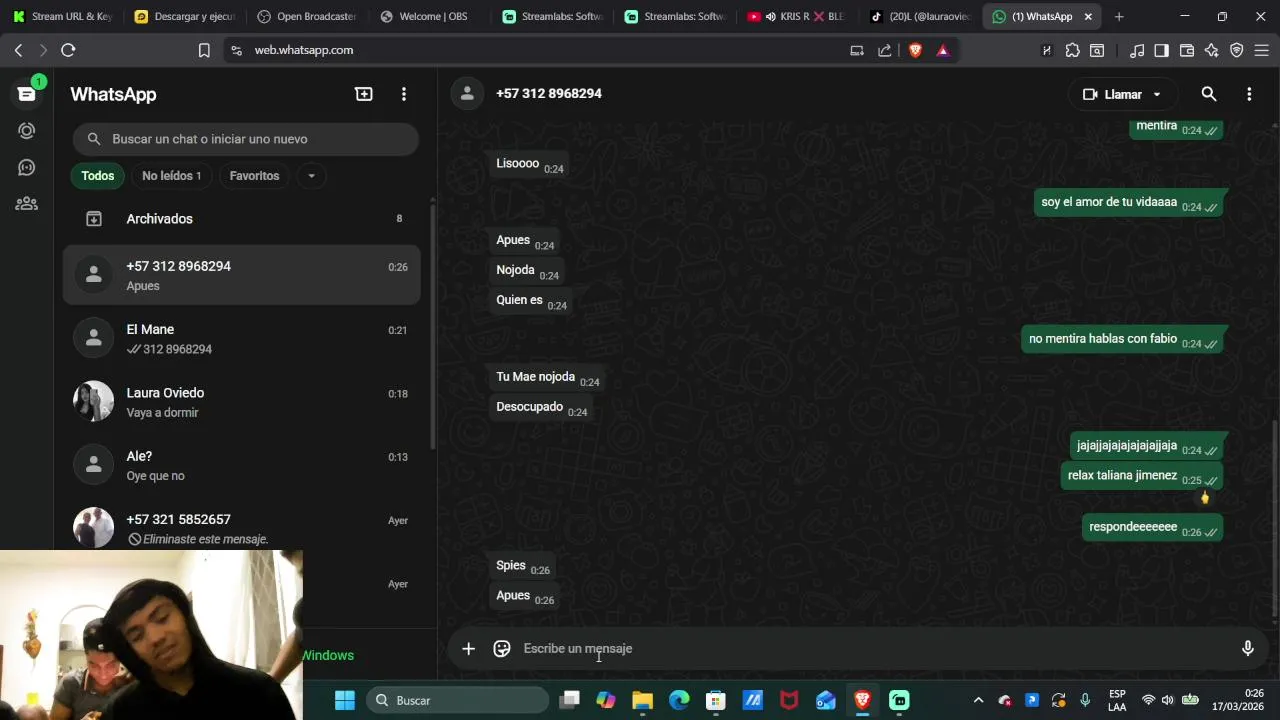Open the volume control in system tray

tap(1167, 700)
